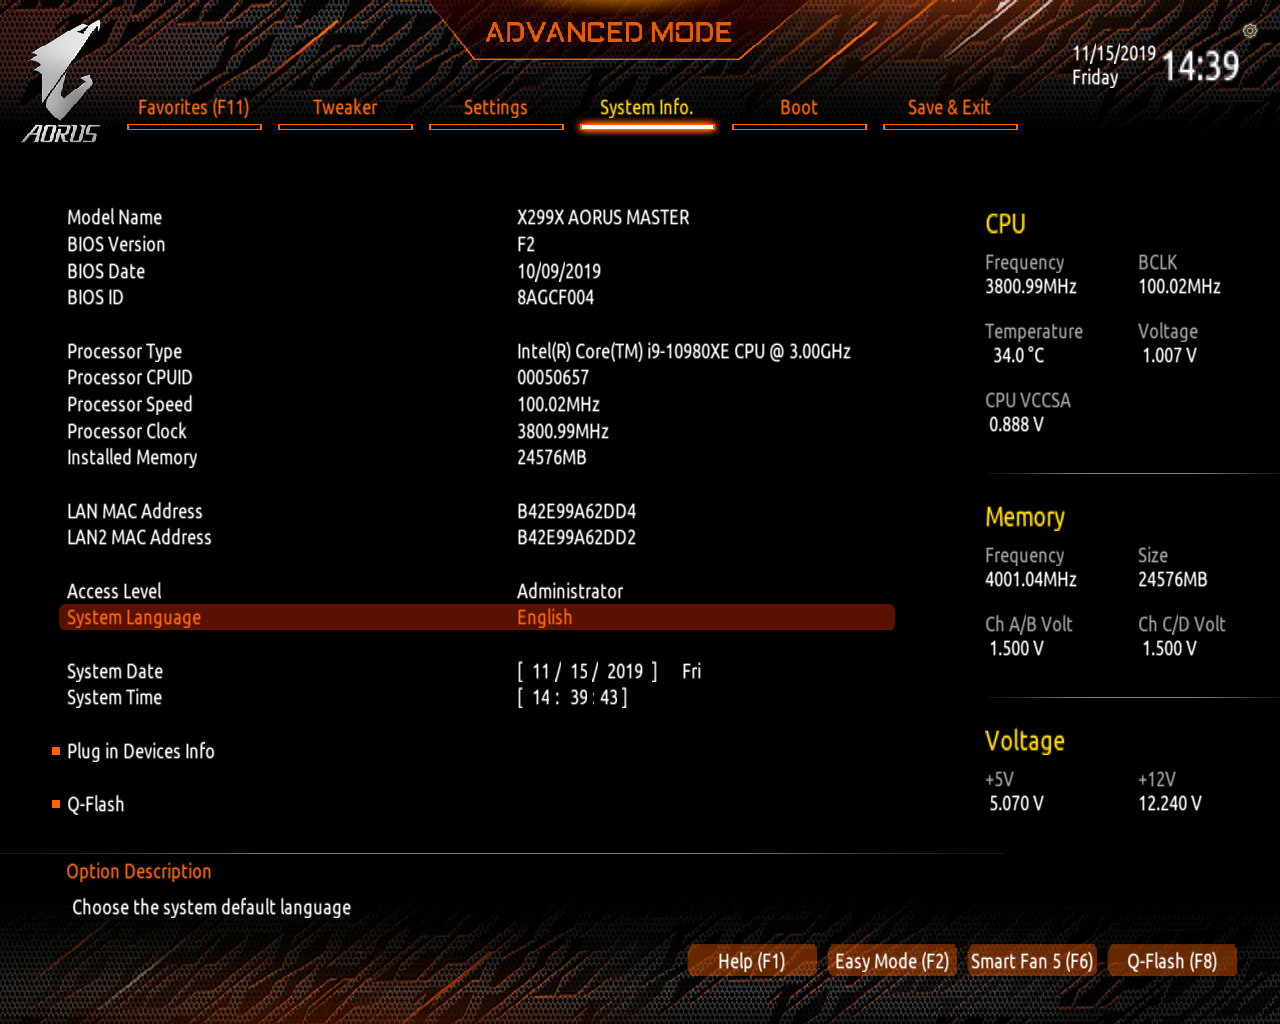Viewport: 1280px width, 1024px height.
Task: Click the 14:39 clock display
Action: [1200, 66]
